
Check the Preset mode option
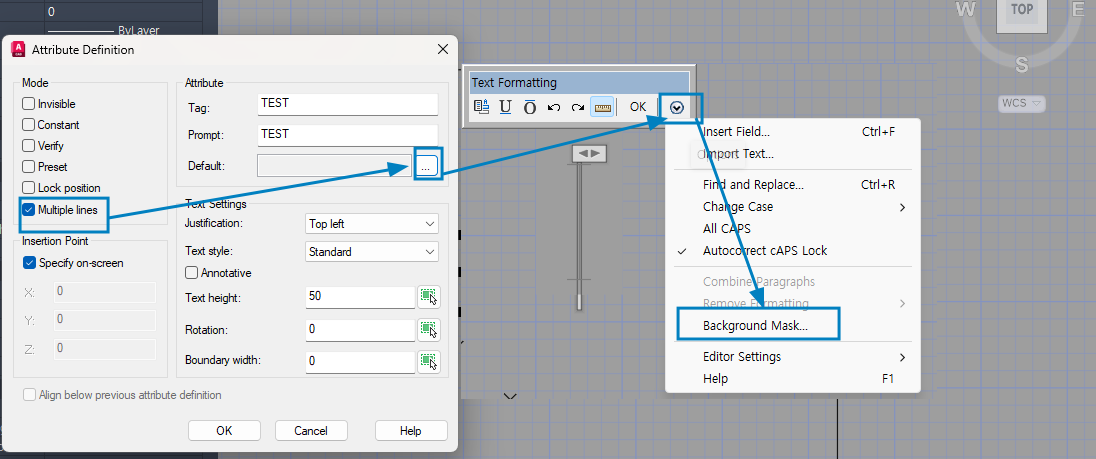(29, 166)
